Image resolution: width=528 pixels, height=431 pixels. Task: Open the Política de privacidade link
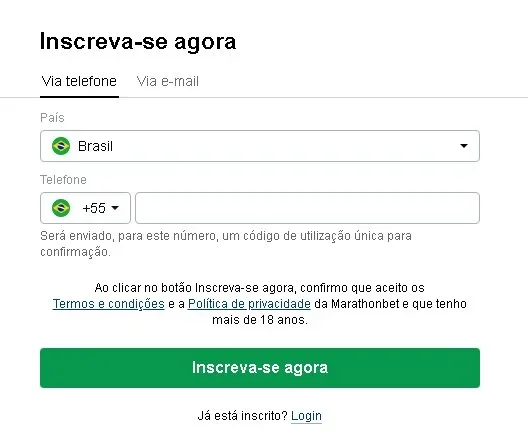point(249,304)
